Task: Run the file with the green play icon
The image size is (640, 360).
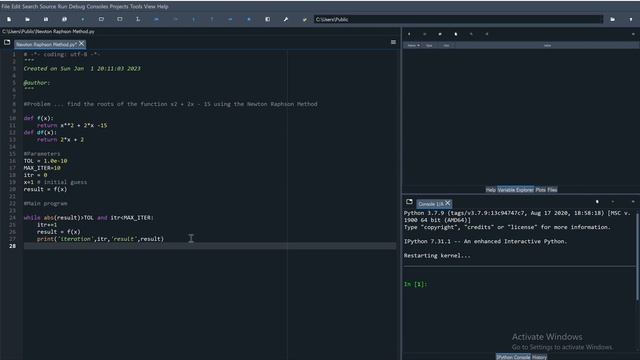Action: [x=83, y=19]
